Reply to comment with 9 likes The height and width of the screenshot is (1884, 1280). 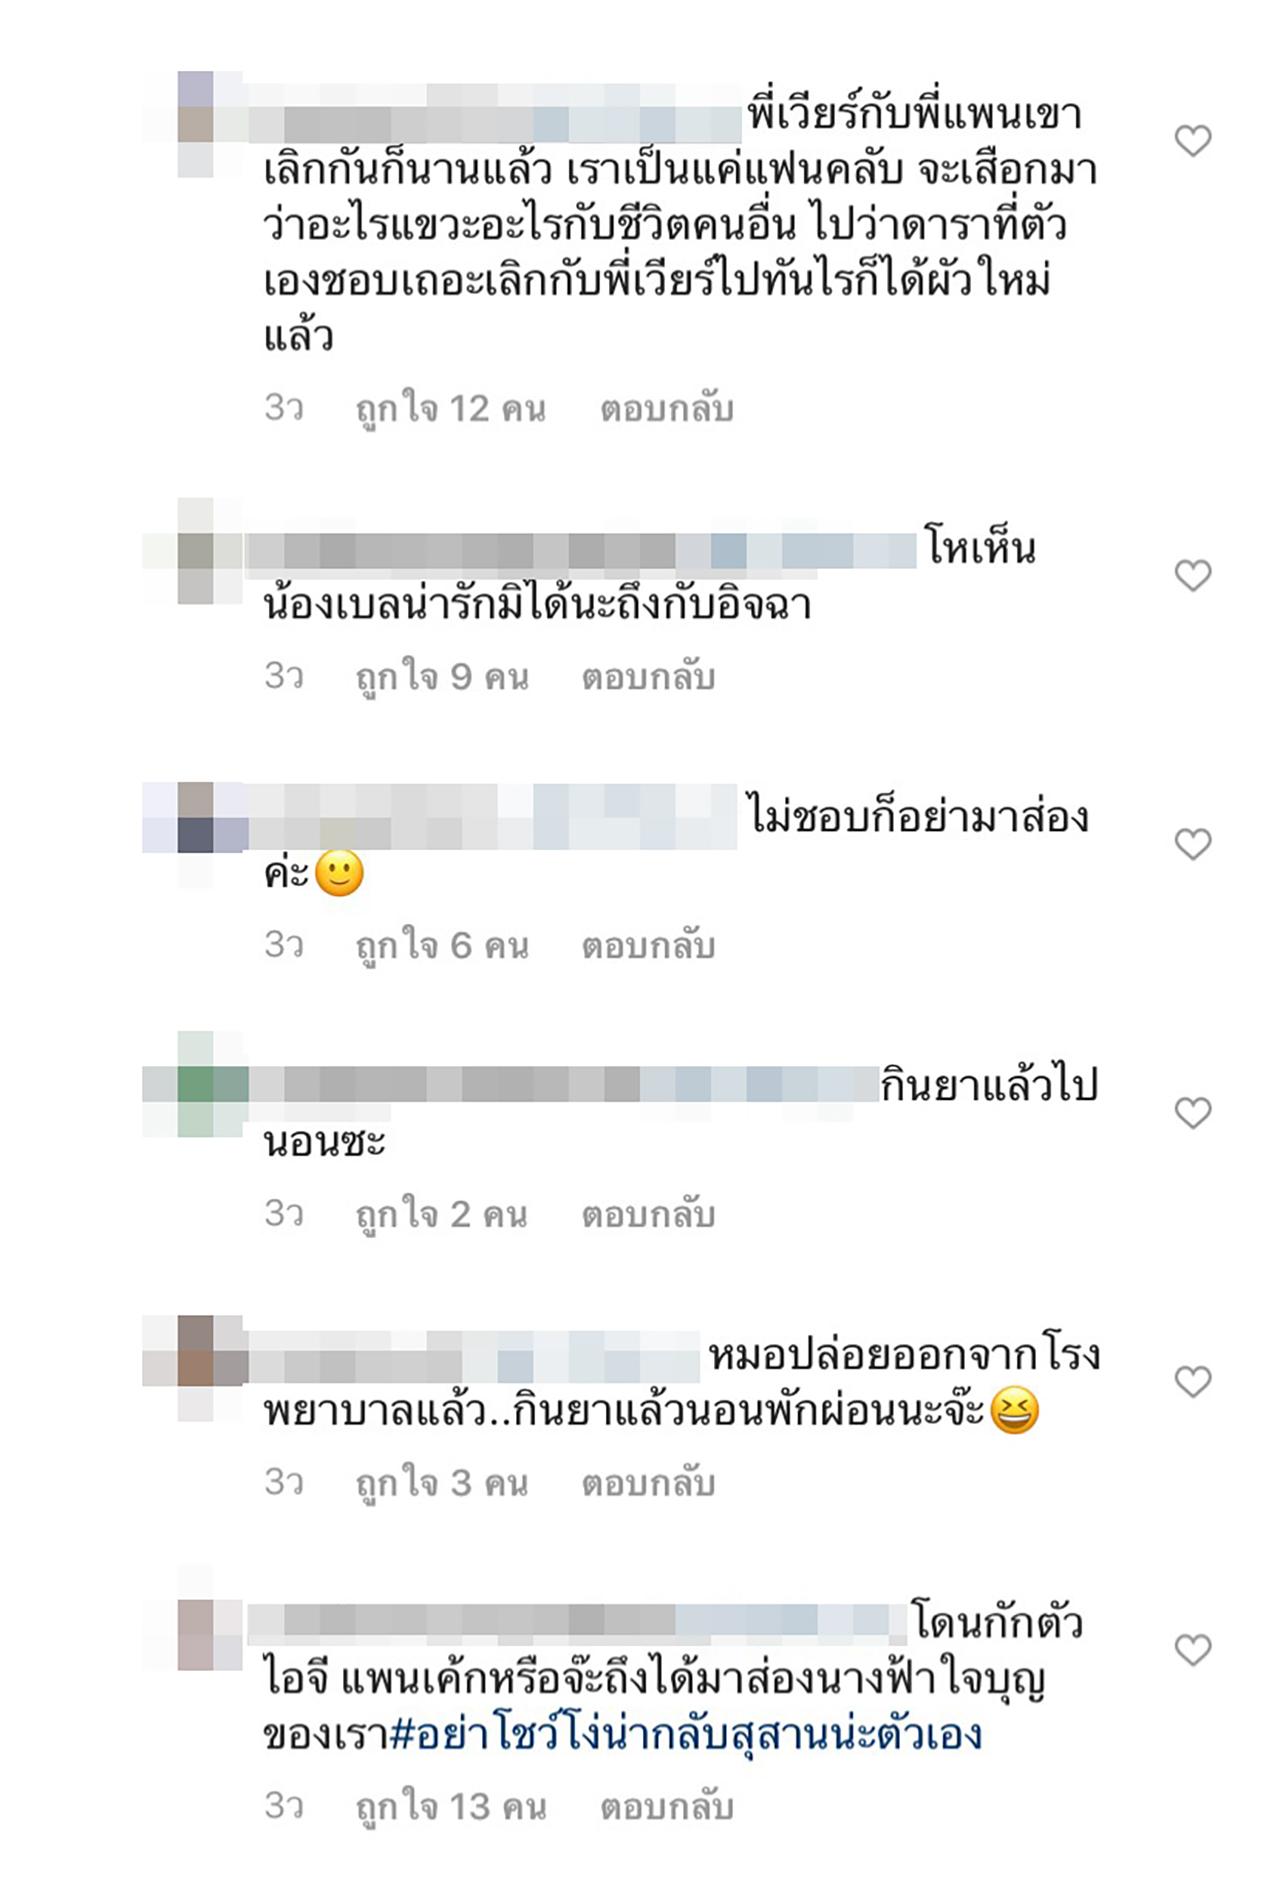(649, 677)
